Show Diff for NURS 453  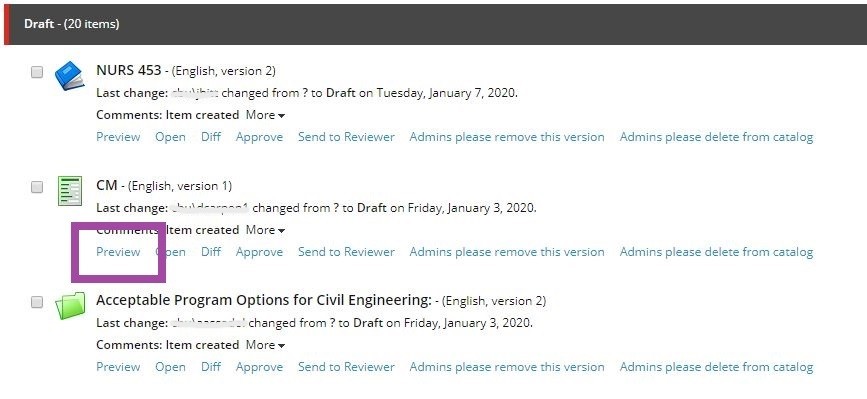coord(211,137)
